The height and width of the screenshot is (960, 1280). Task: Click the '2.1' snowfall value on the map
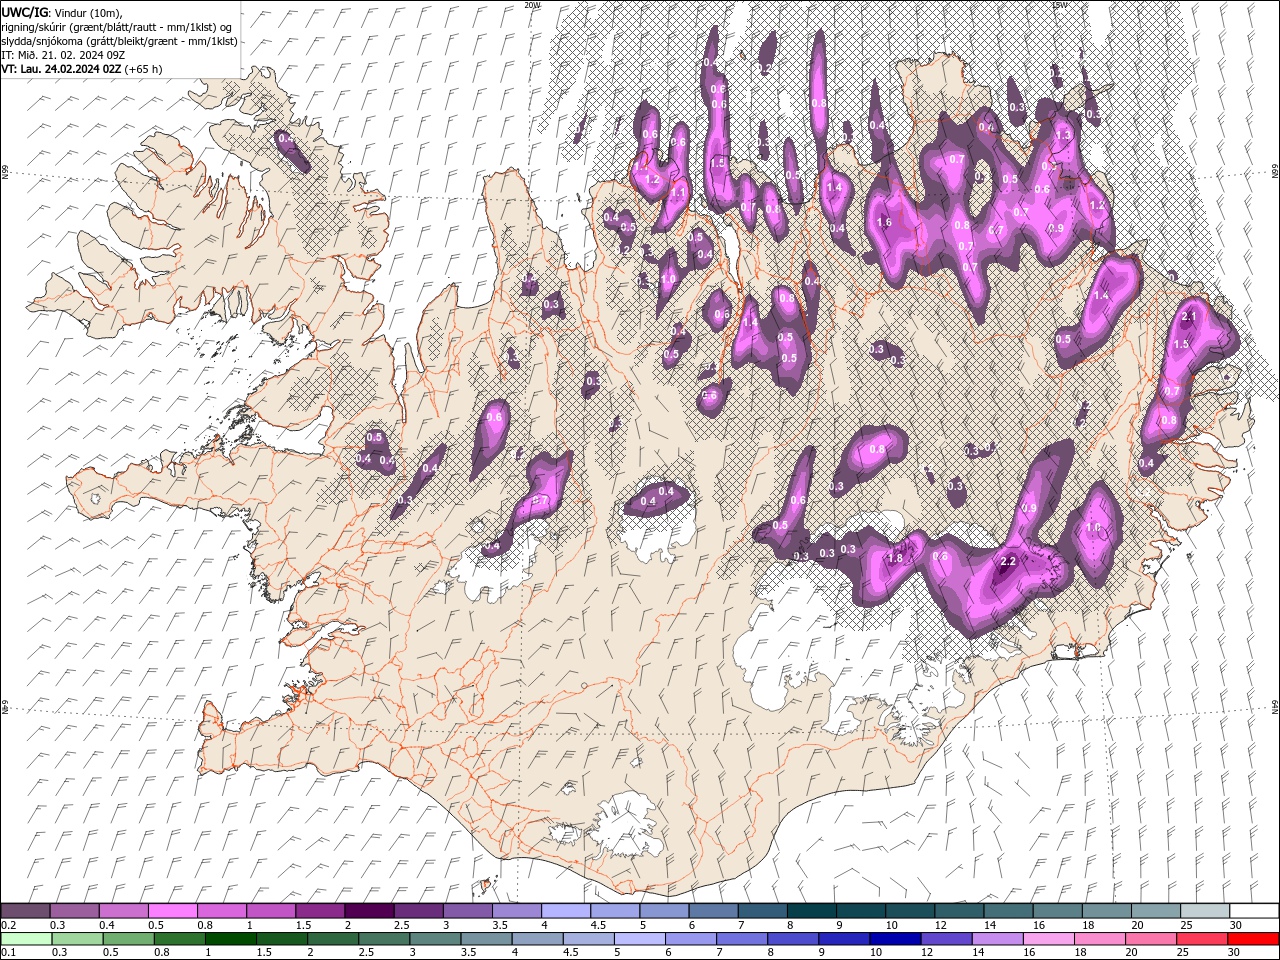(1189, 316)
